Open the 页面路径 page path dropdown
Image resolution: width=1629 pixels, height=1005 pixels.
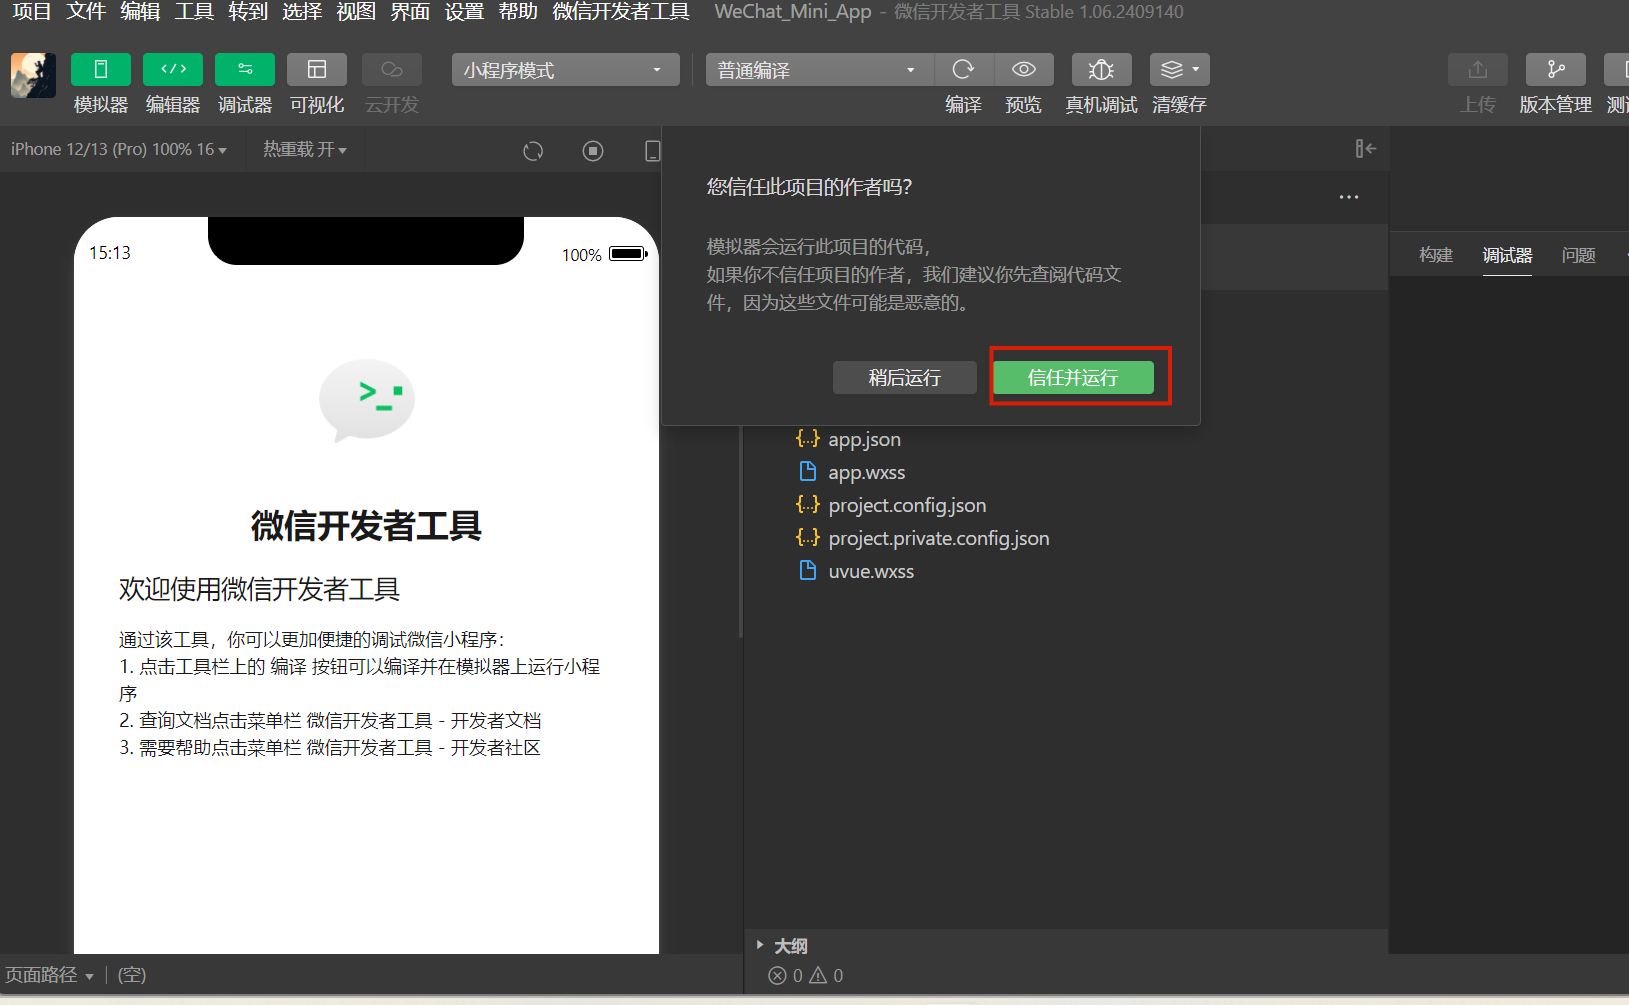pos(49,975)
